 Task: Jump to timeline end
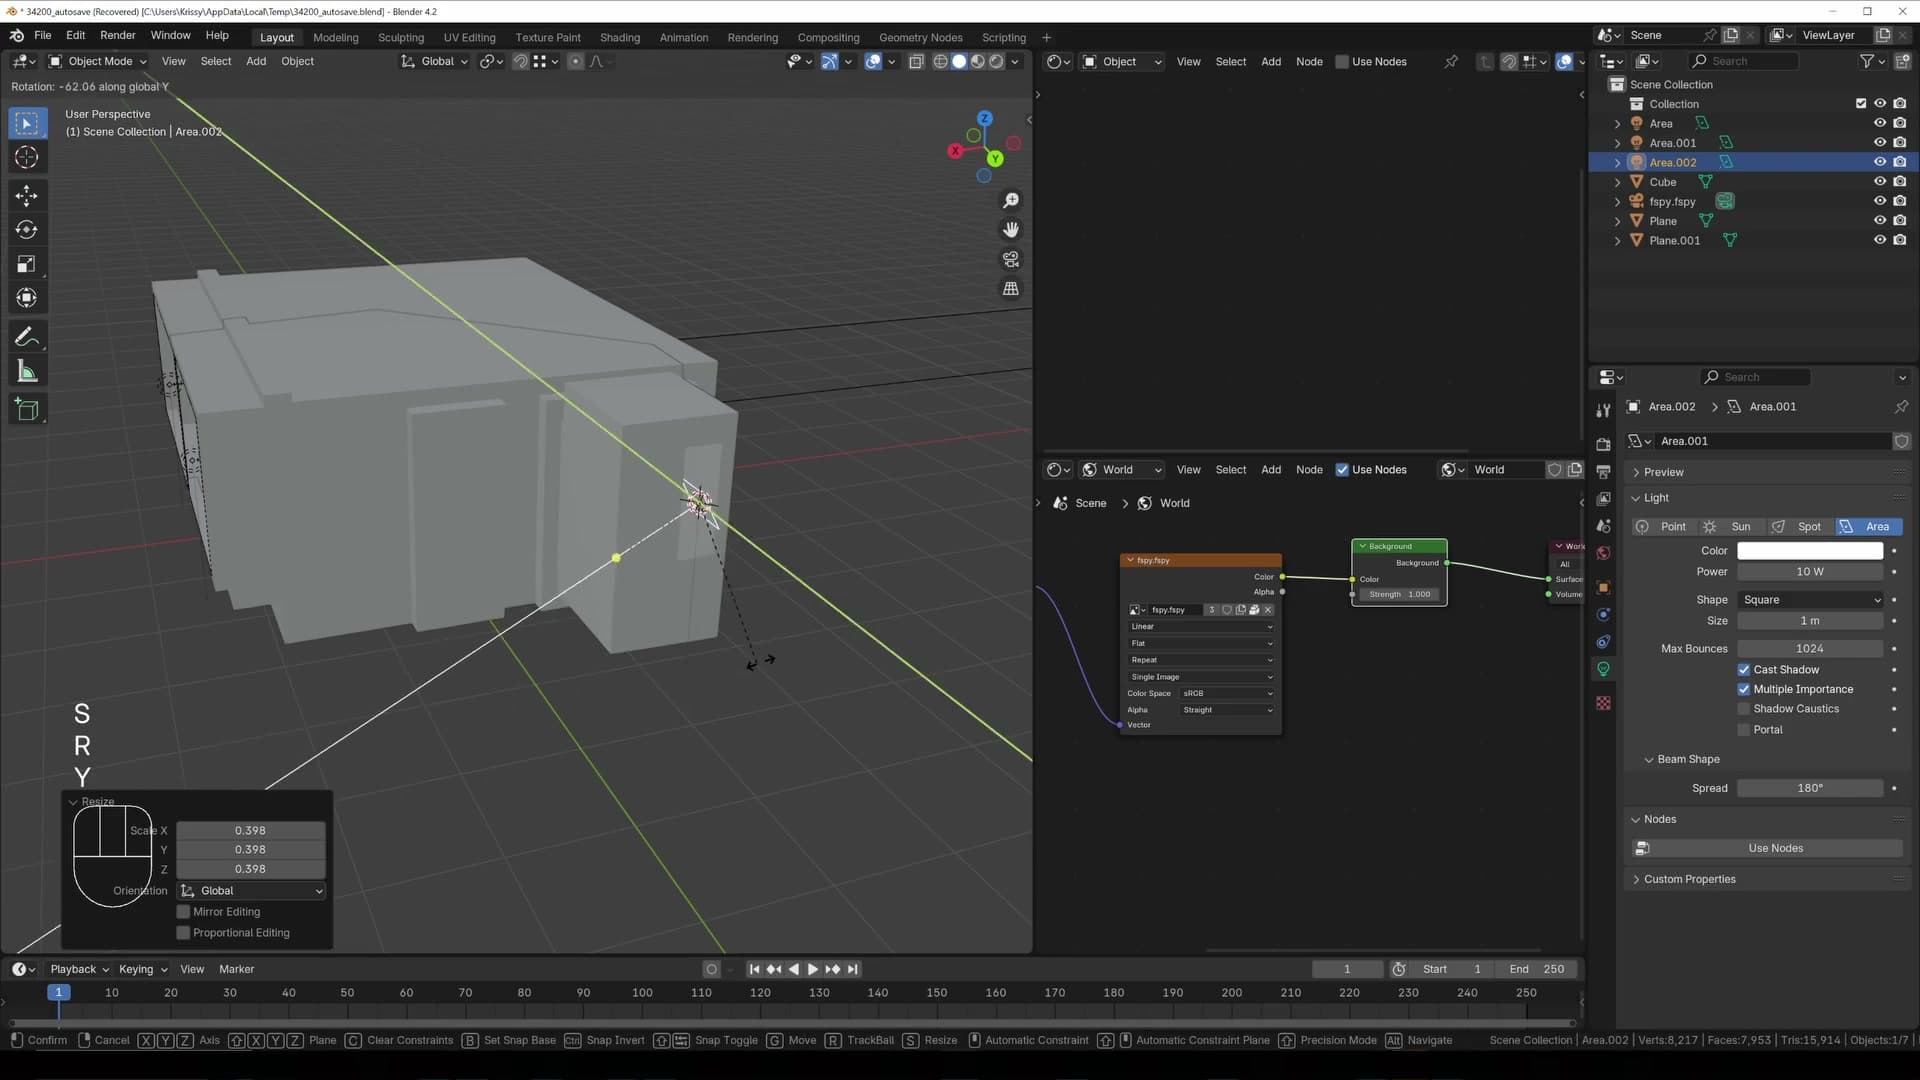point(853,969)
